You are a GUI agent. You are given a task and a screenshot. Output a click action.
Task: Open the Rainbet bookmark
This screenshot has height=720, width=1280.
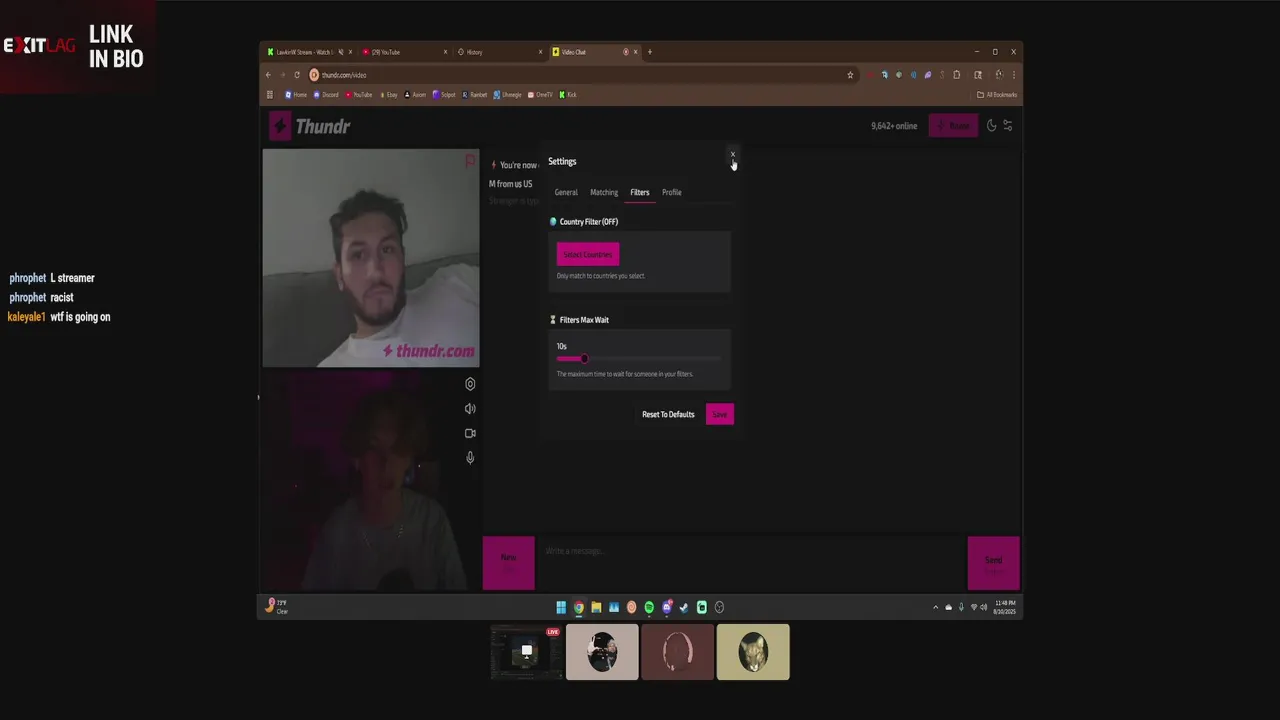coord(475,95)
